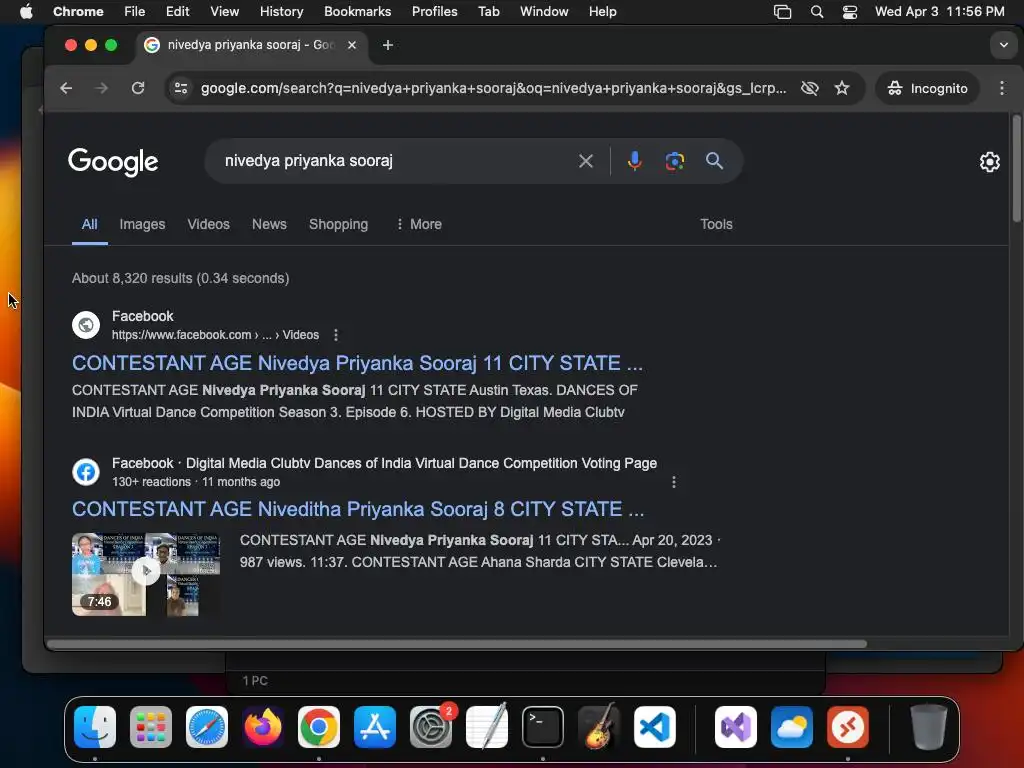The image size is (1024, 768).
Task: Close the nivedya priyanka sooraj tab
Action: click(352, 45)
